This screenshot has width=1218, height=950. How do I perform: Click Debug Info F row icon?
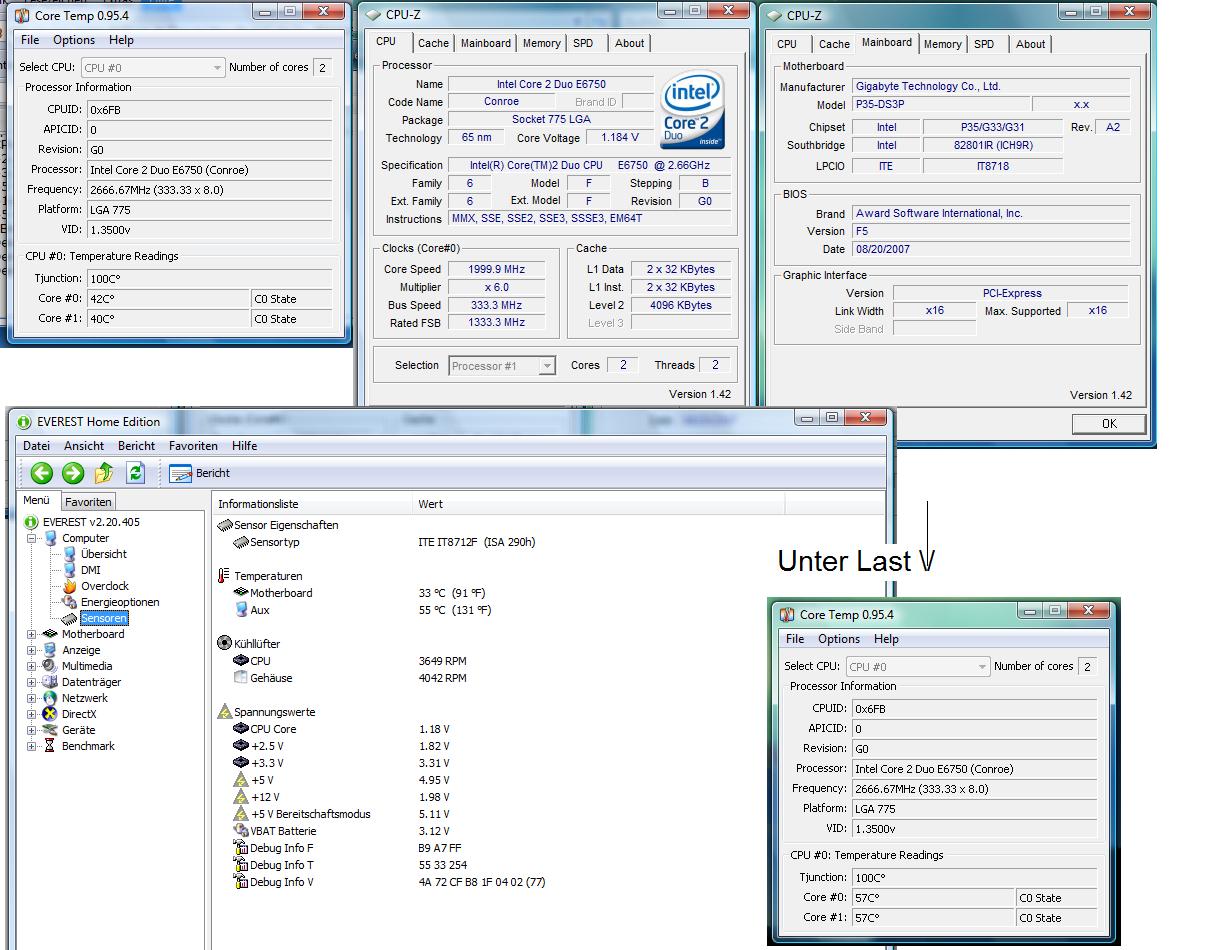pos(241,848)
